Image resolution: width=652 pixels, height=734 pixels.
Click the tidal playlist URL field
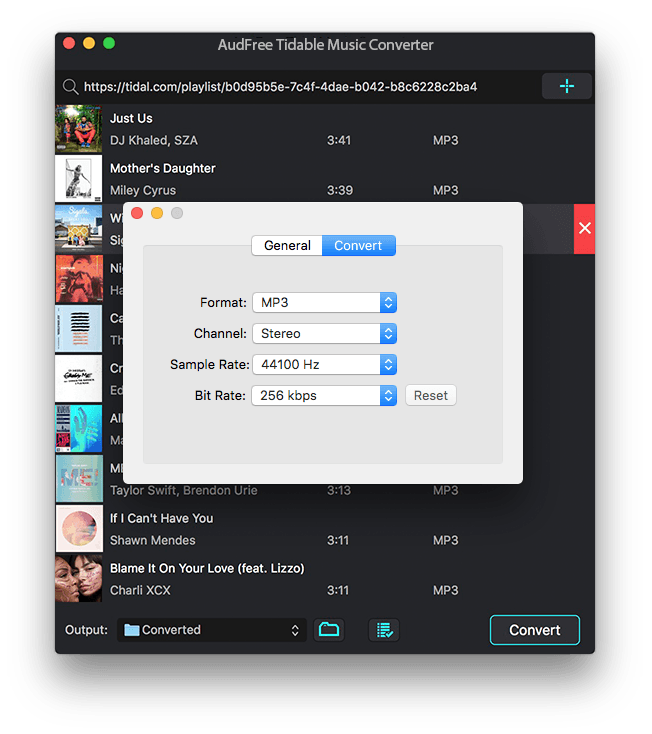pos(280,87)
